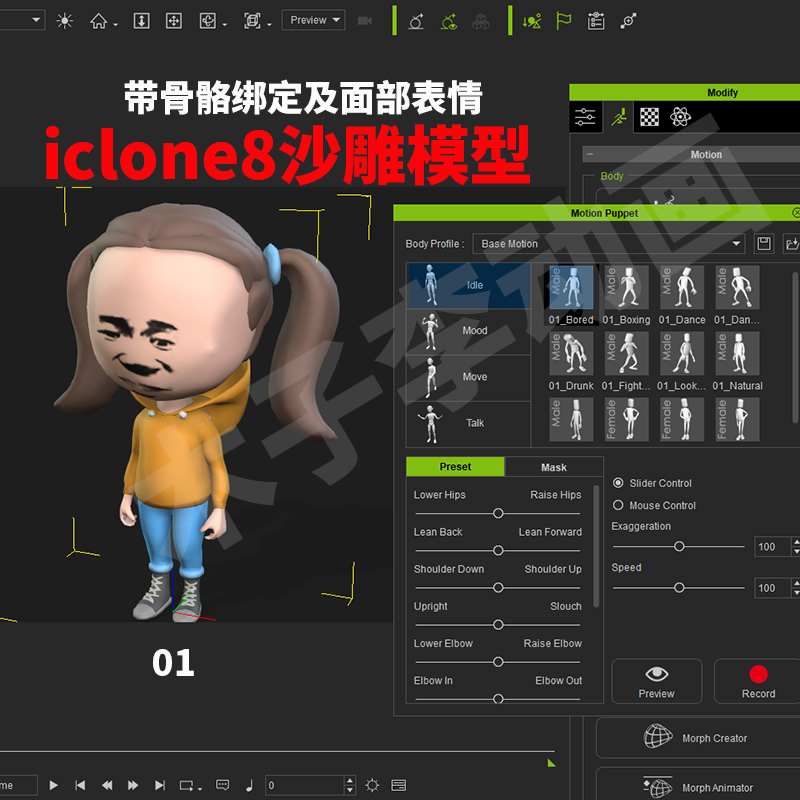Screen dimensions: 800x800
Task: Open the Morph Animator panel
Action: [700, 787]
